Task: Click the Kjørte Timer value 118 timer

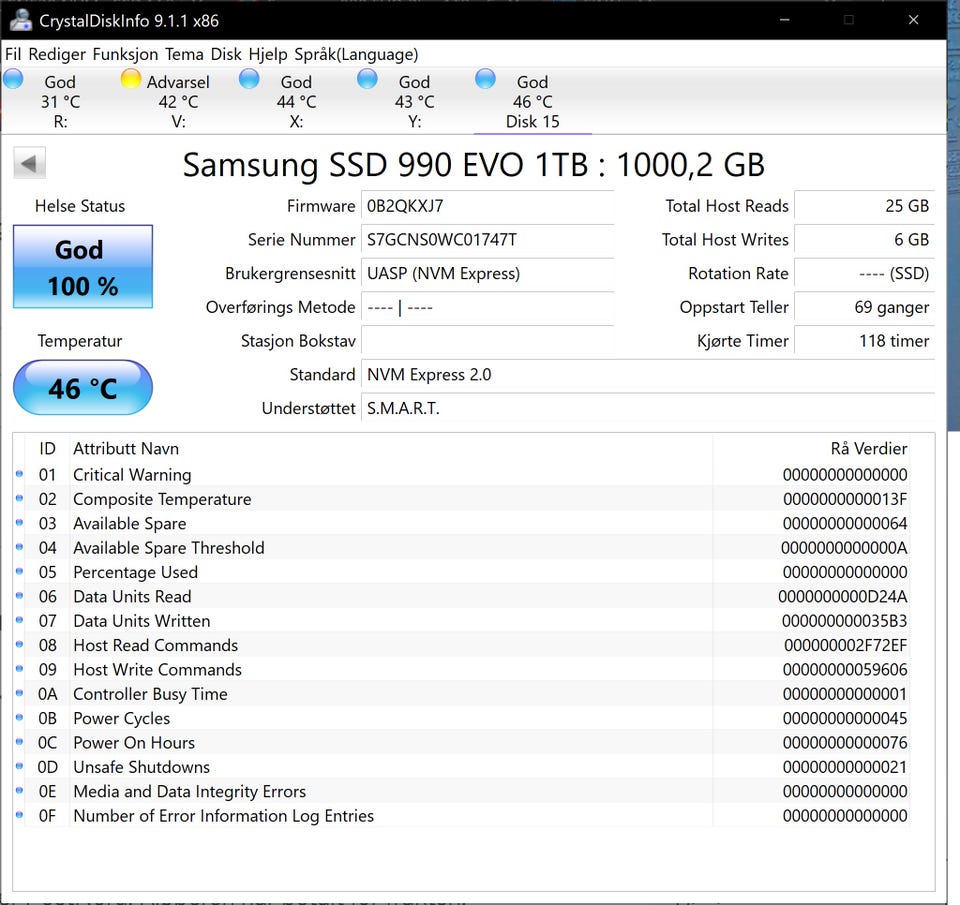Action: (864, 341)
